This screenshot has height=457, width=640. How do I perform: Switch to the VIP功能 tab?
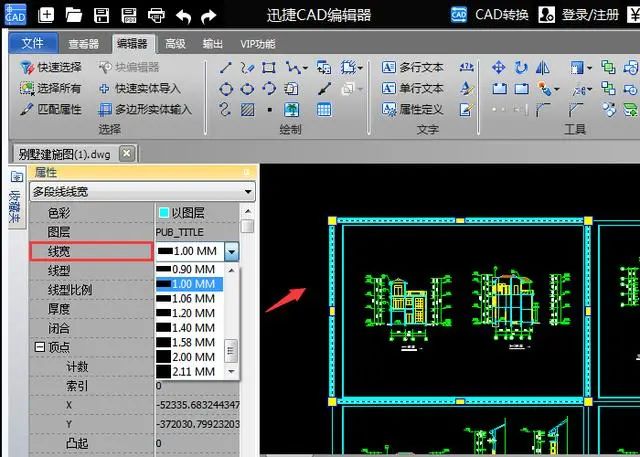(258, 44)
